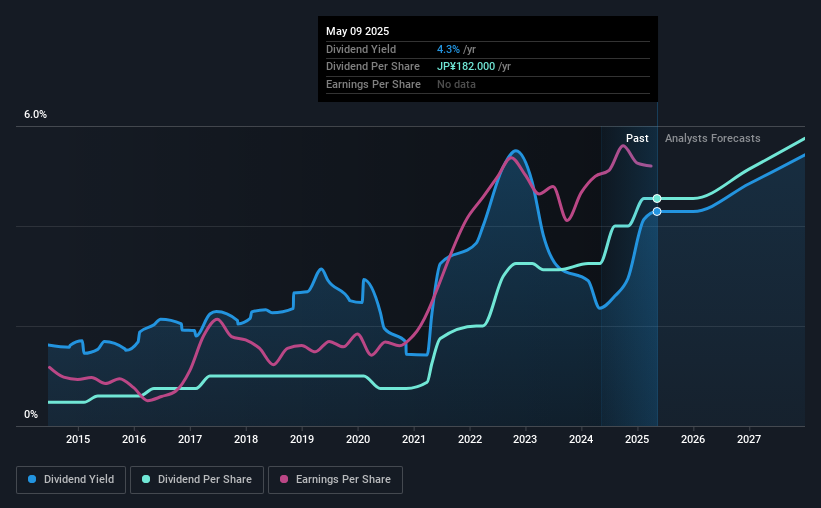Select the blue dividend yield data marker
The height and width of the screenshot is (508, 821).
tap(657, 212)
